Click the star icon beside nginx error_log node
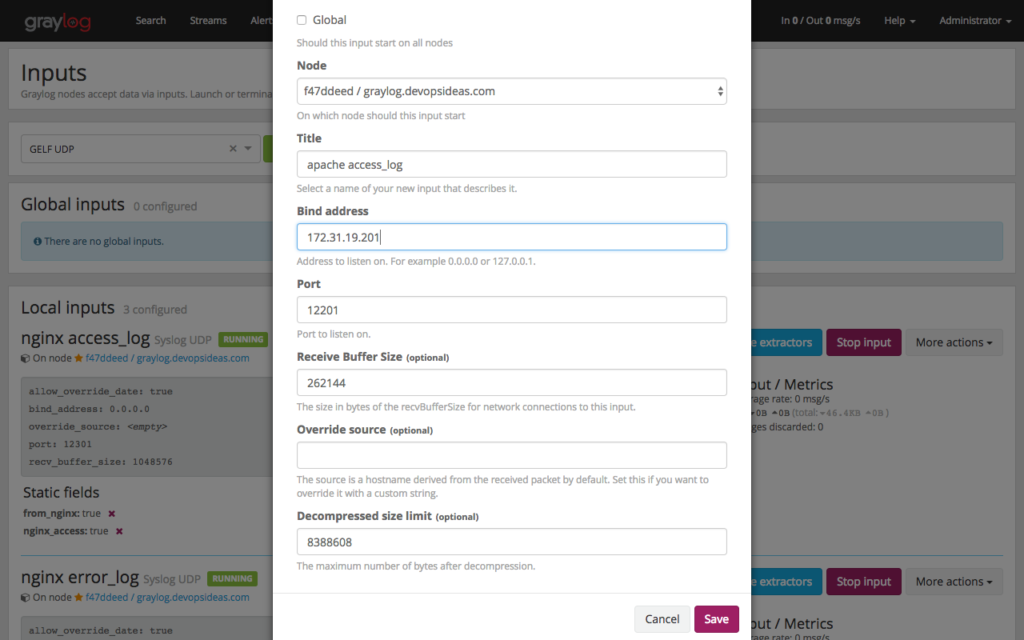The image size is (1024, 640). pyautogui.click(x=79, y=597)
